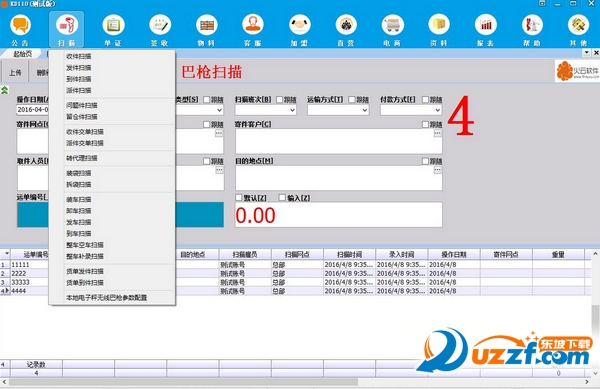Click inside the 寄件客户[C] text box
600x389 pixels.
click(339, 141)
